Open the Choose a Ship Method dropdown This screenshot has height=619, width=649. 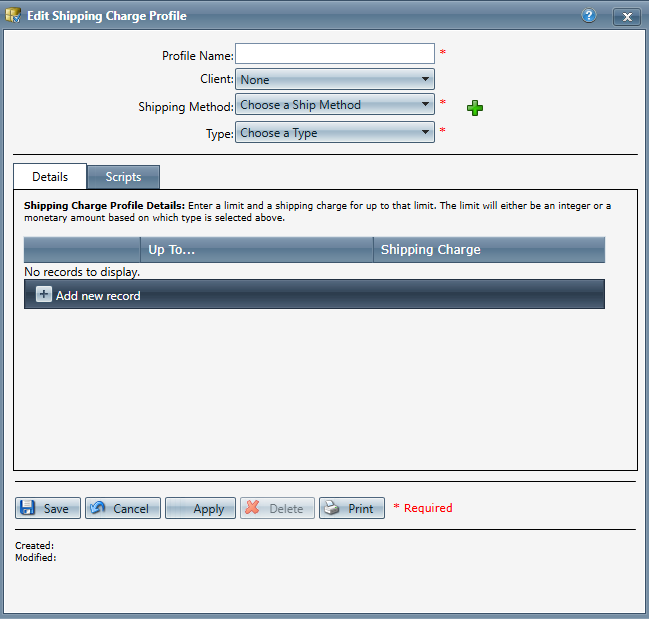click(334, 105)
